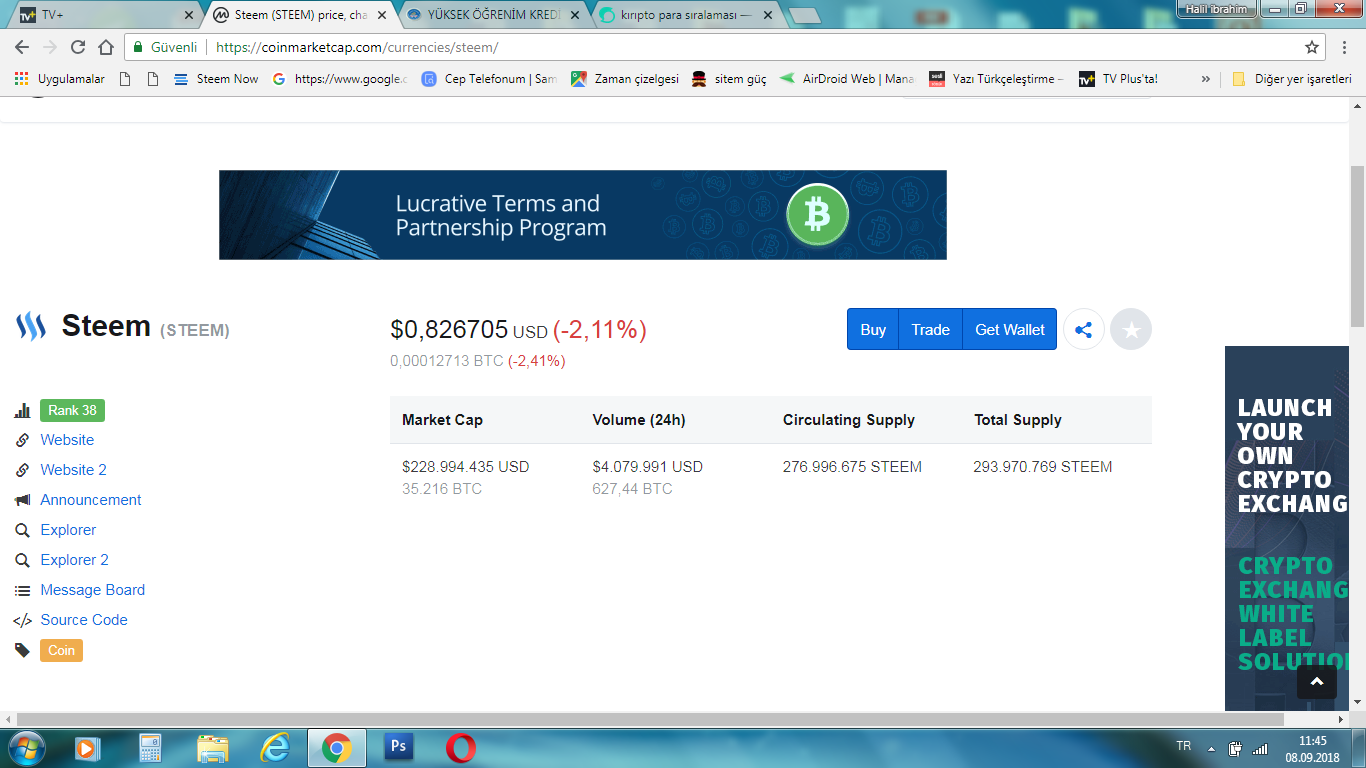Image resolution: width=1366 pixels, height=768 pixels.
Task: Launch Internet Explorer from the taskbar
Action: [x=274, y=748]
